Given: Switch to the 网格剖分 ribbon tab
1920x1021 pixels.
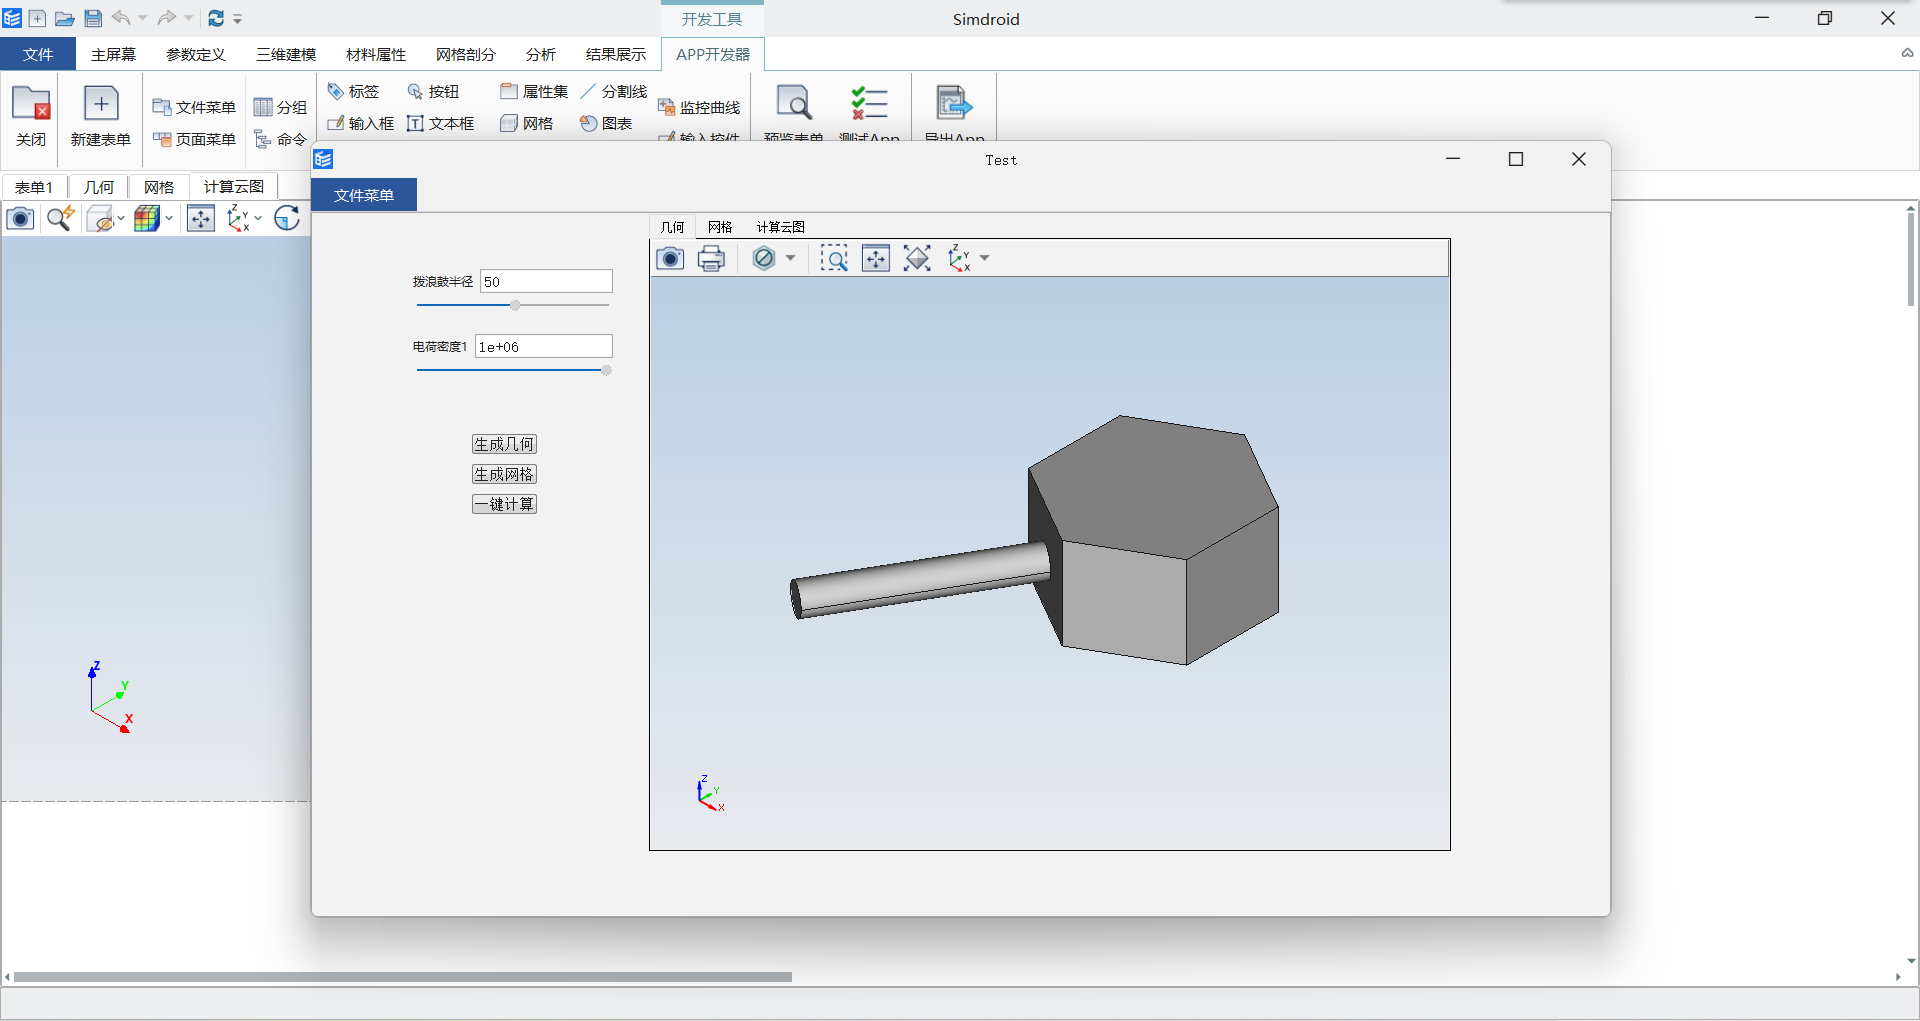Looking at the screenshot, I should tap(466, 54).
